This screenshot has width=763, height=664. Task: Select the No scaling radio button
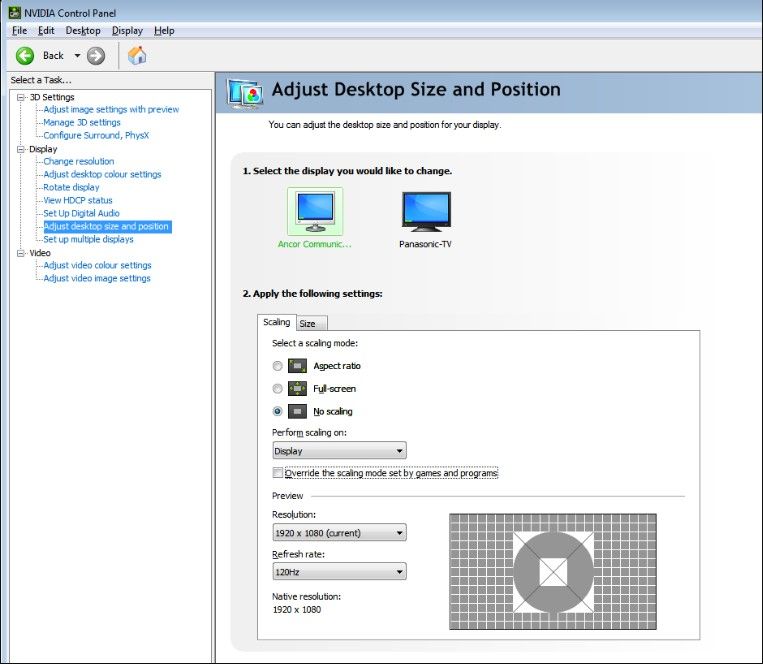pyautogui.click(x=277, y=412)
